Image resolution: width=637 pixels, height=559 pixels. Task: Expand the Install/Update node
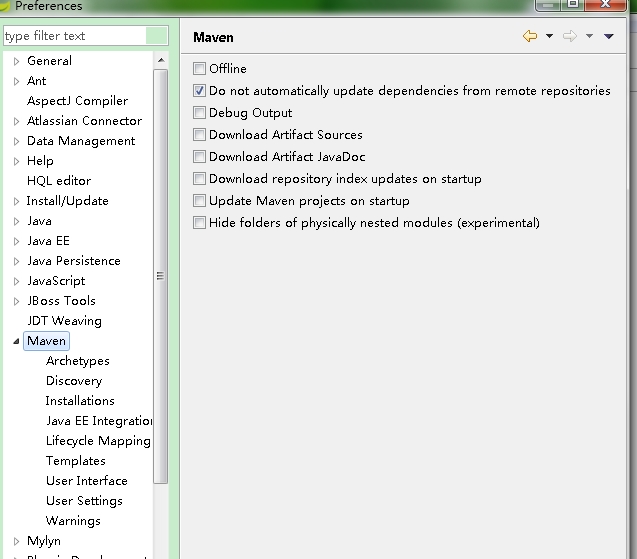point(16,201)
